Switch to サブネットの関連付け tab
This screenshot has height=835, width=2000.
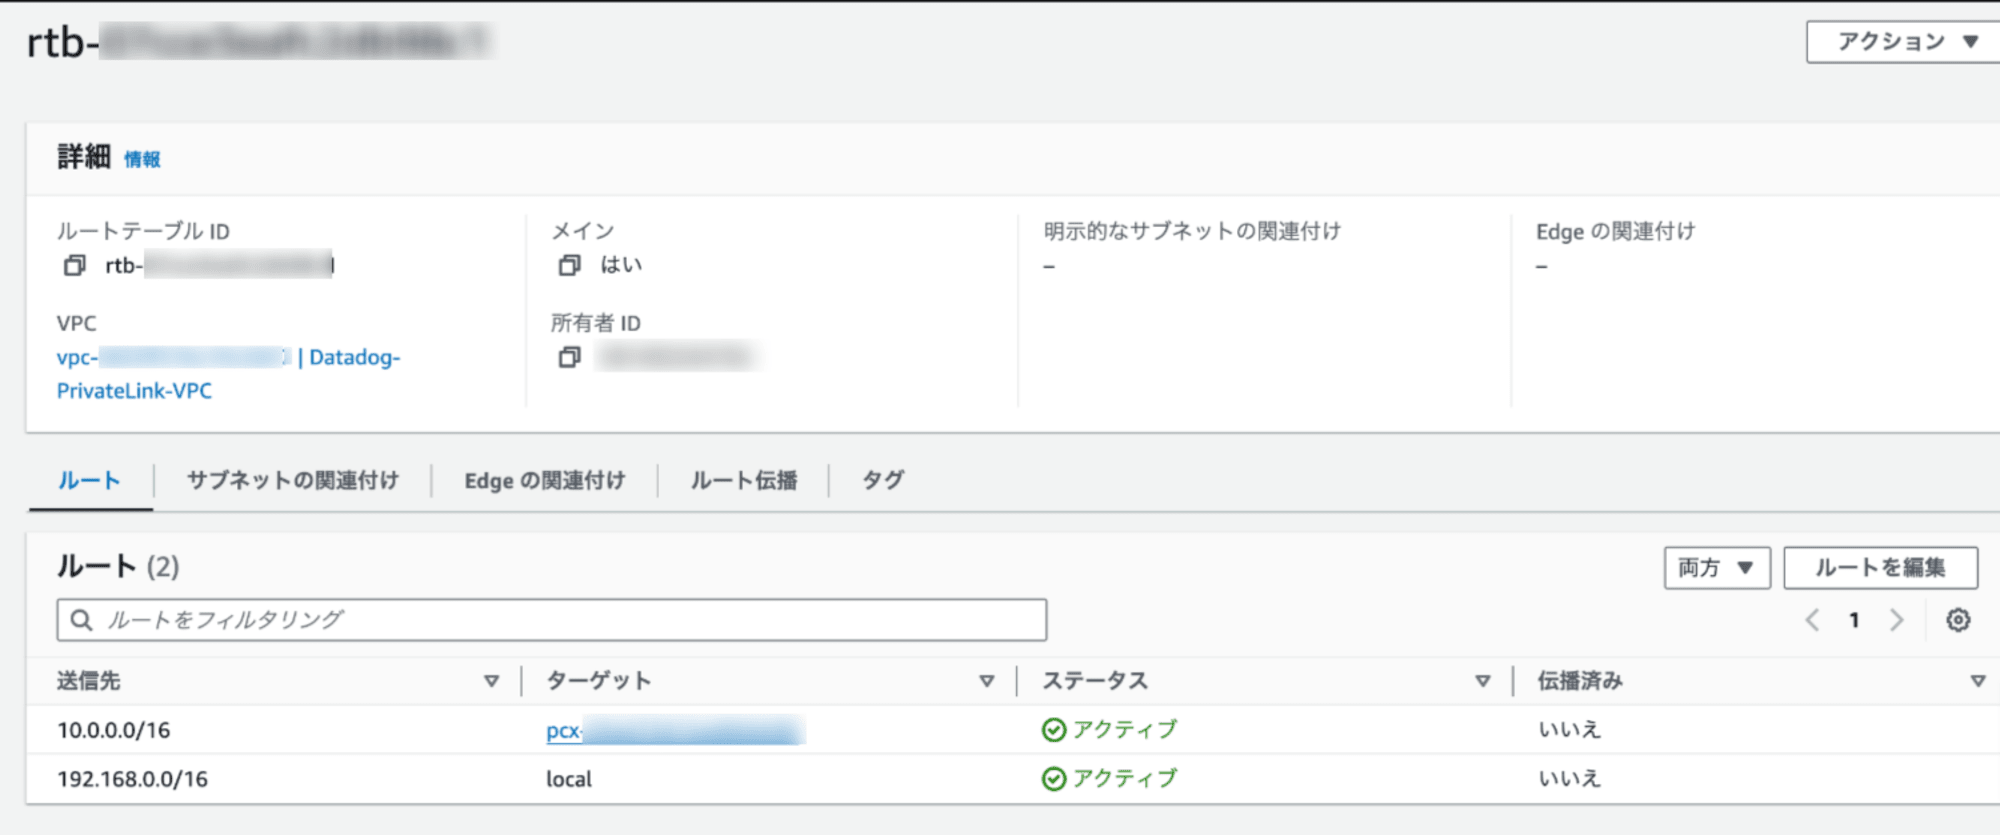pyautogui.click(x=293, y=481)
